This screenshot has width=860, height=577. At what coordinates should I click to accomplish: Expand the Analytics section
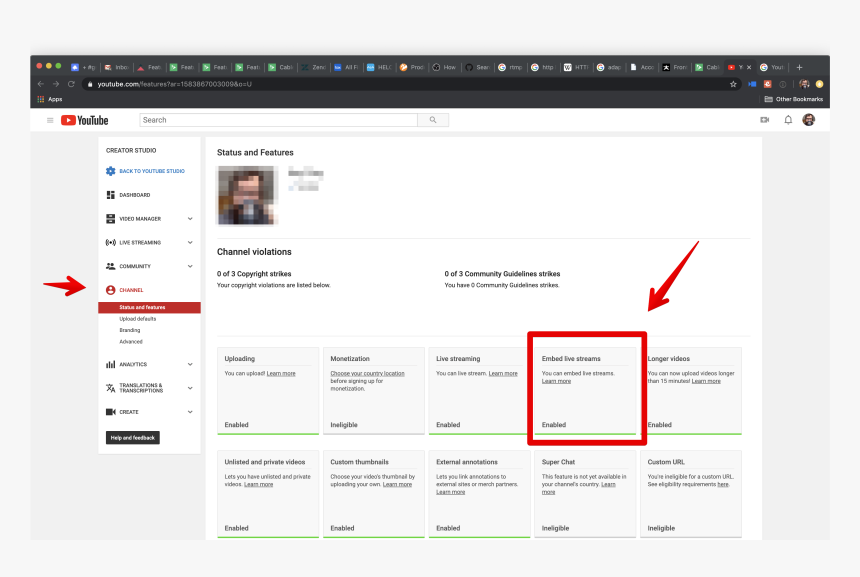coord(190,364)
